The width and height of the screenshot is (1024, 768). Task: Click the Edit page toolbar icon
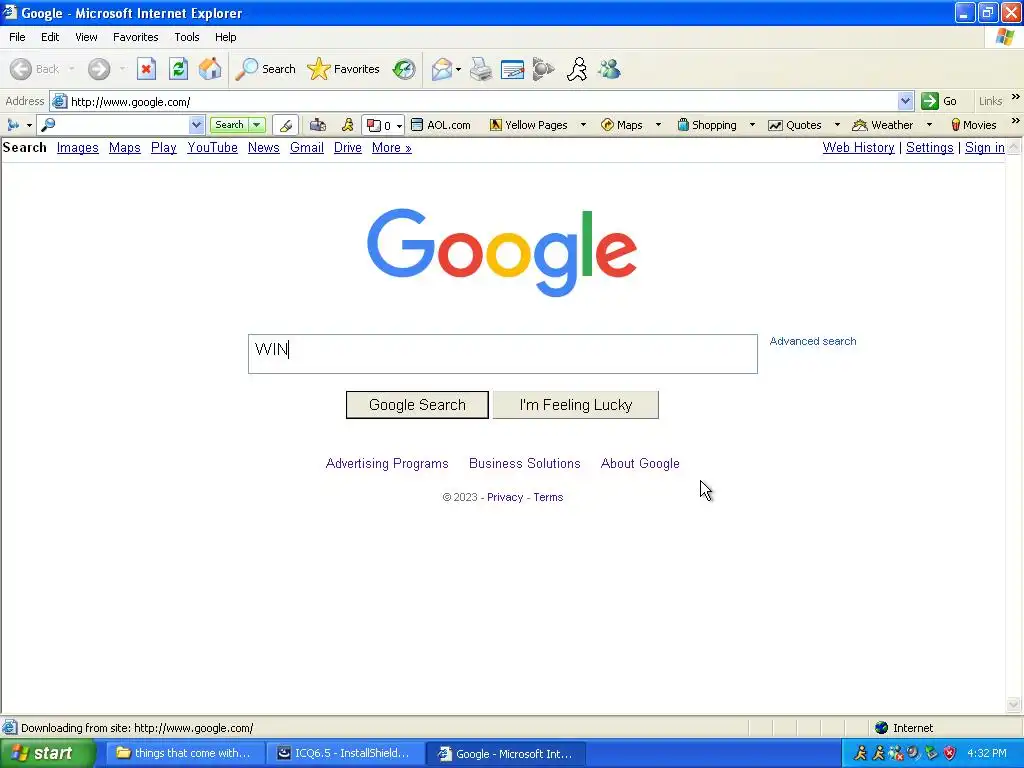pyautogui.click(x=512, y=69)
